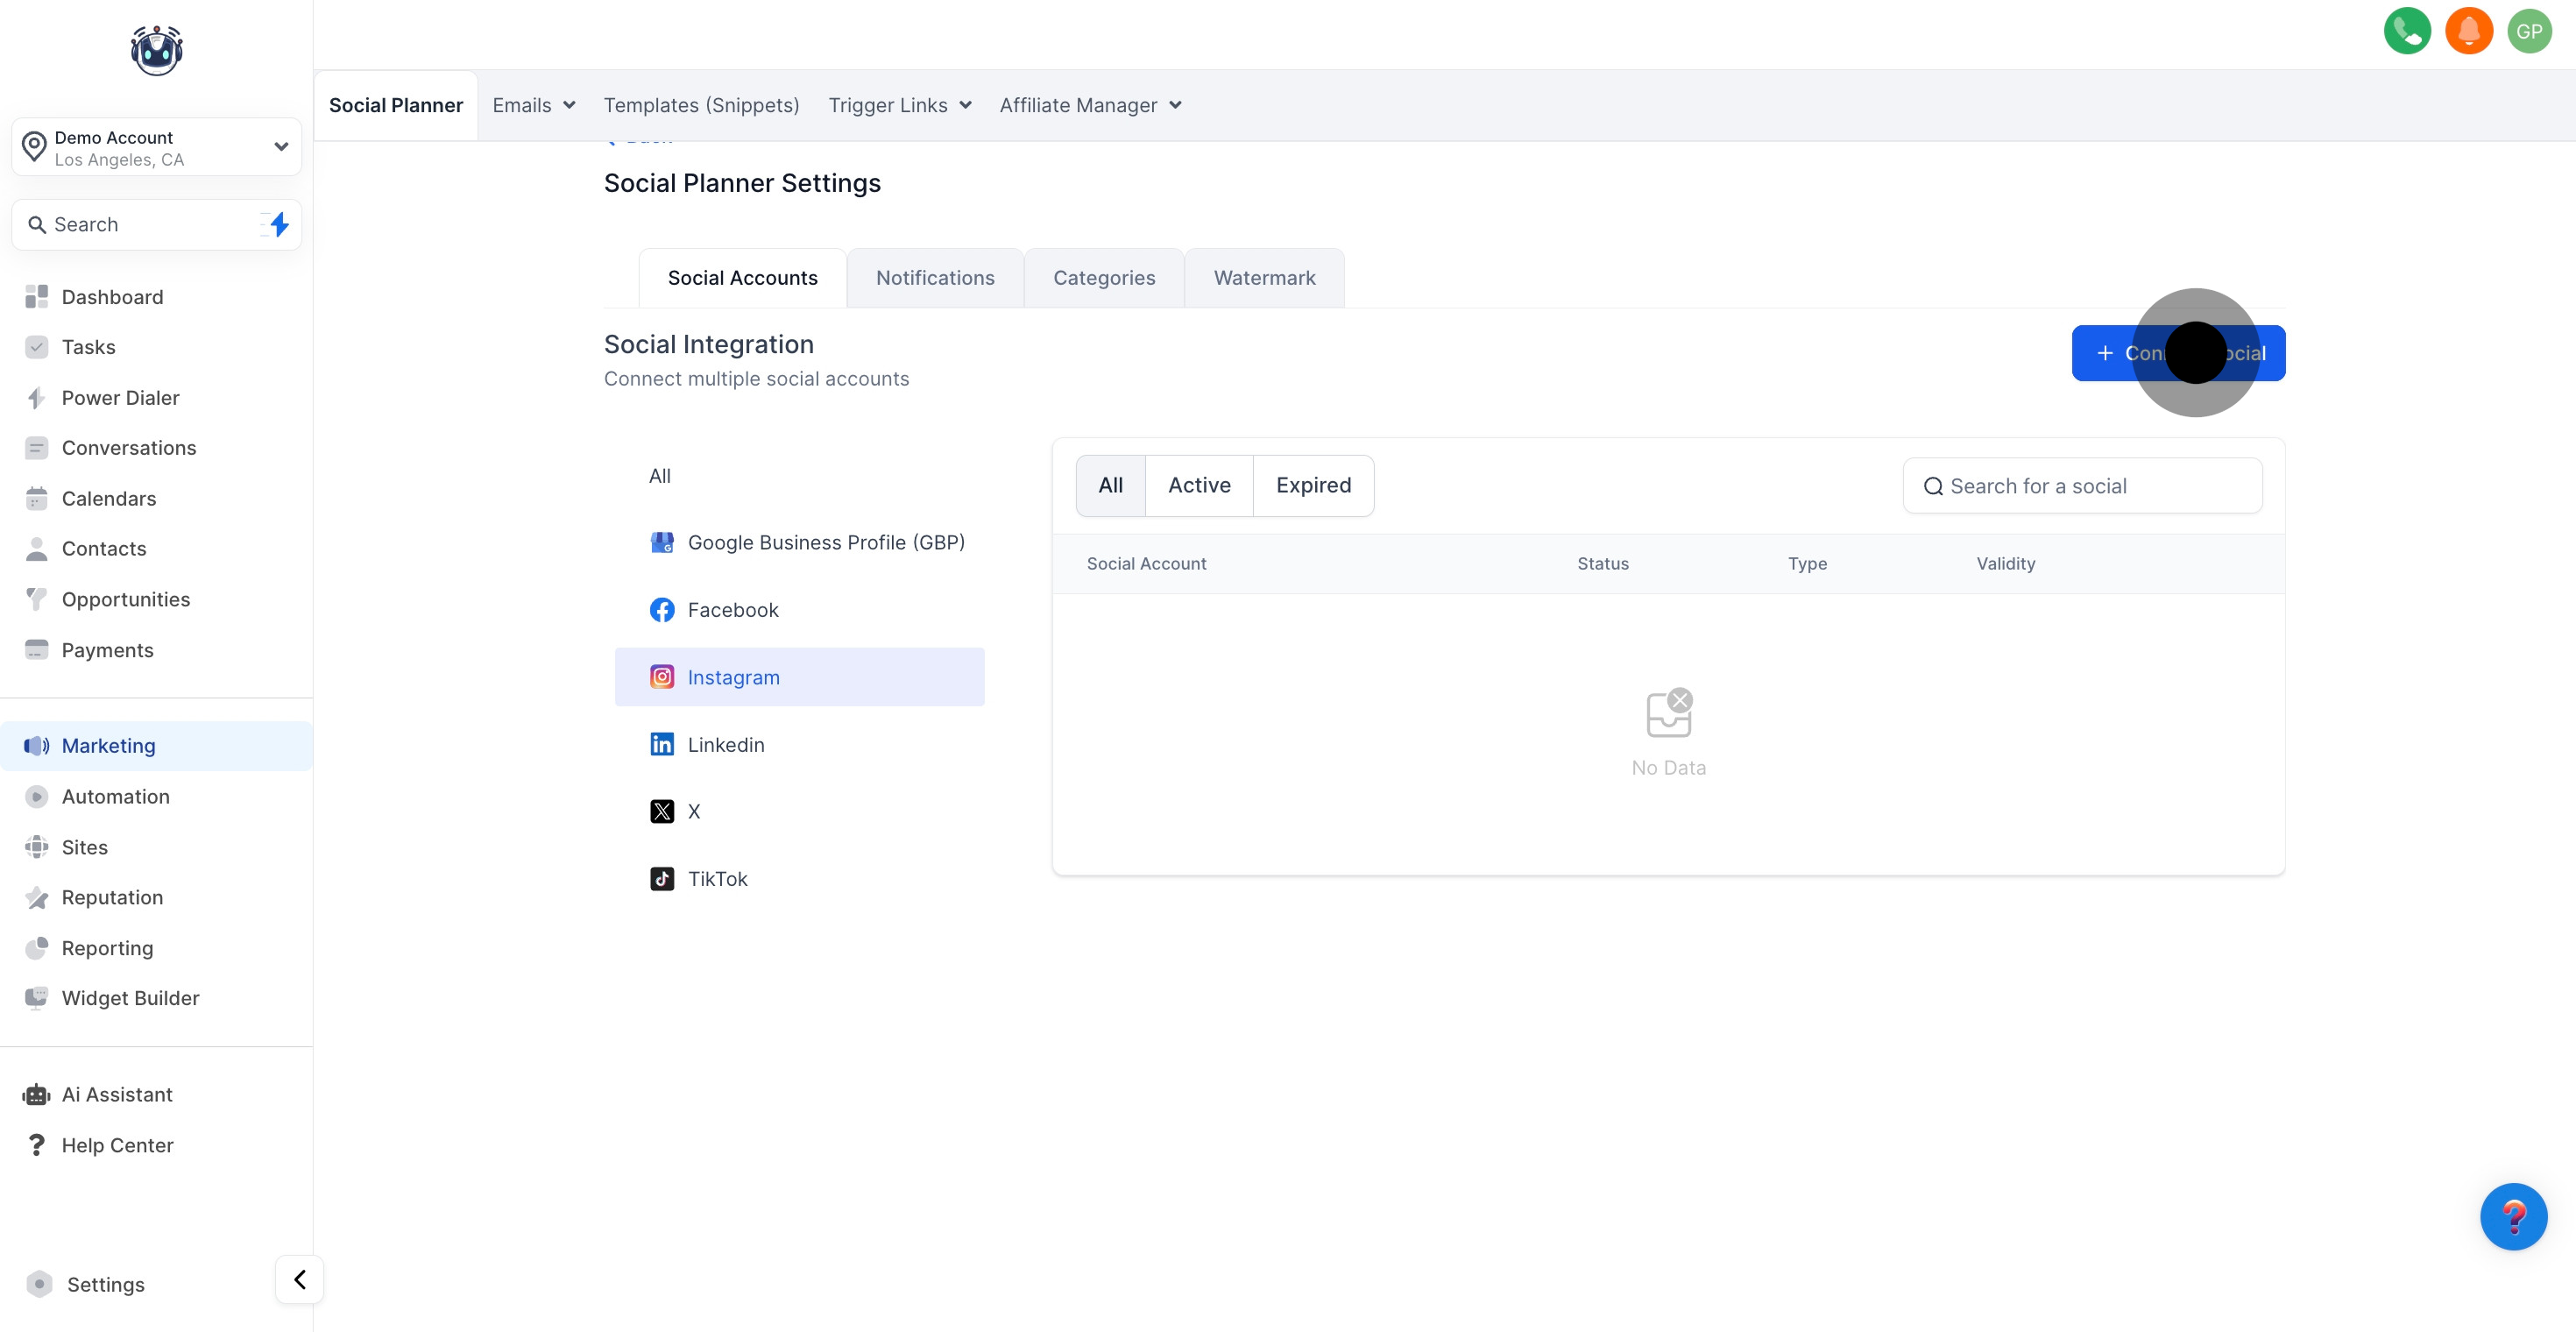This screenshot has height=1332, width=2576.
Task: Expand the Emails dropdown menu
Action: point(533,105)
